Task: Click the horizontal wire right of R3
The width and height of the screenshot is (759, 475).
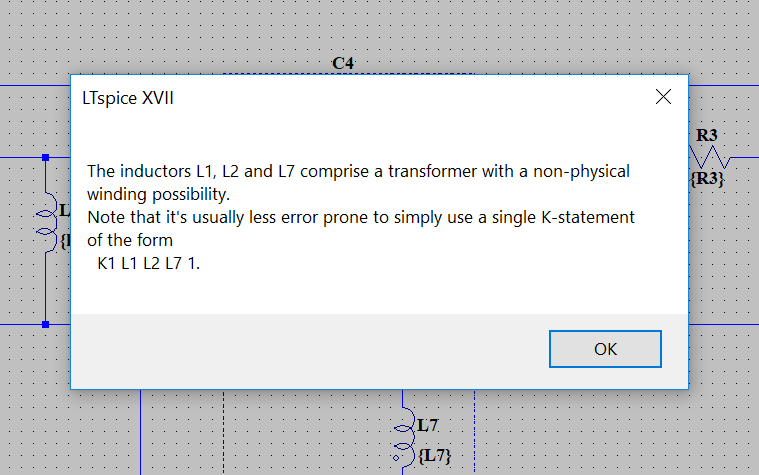Action: [x=745, y=157]
